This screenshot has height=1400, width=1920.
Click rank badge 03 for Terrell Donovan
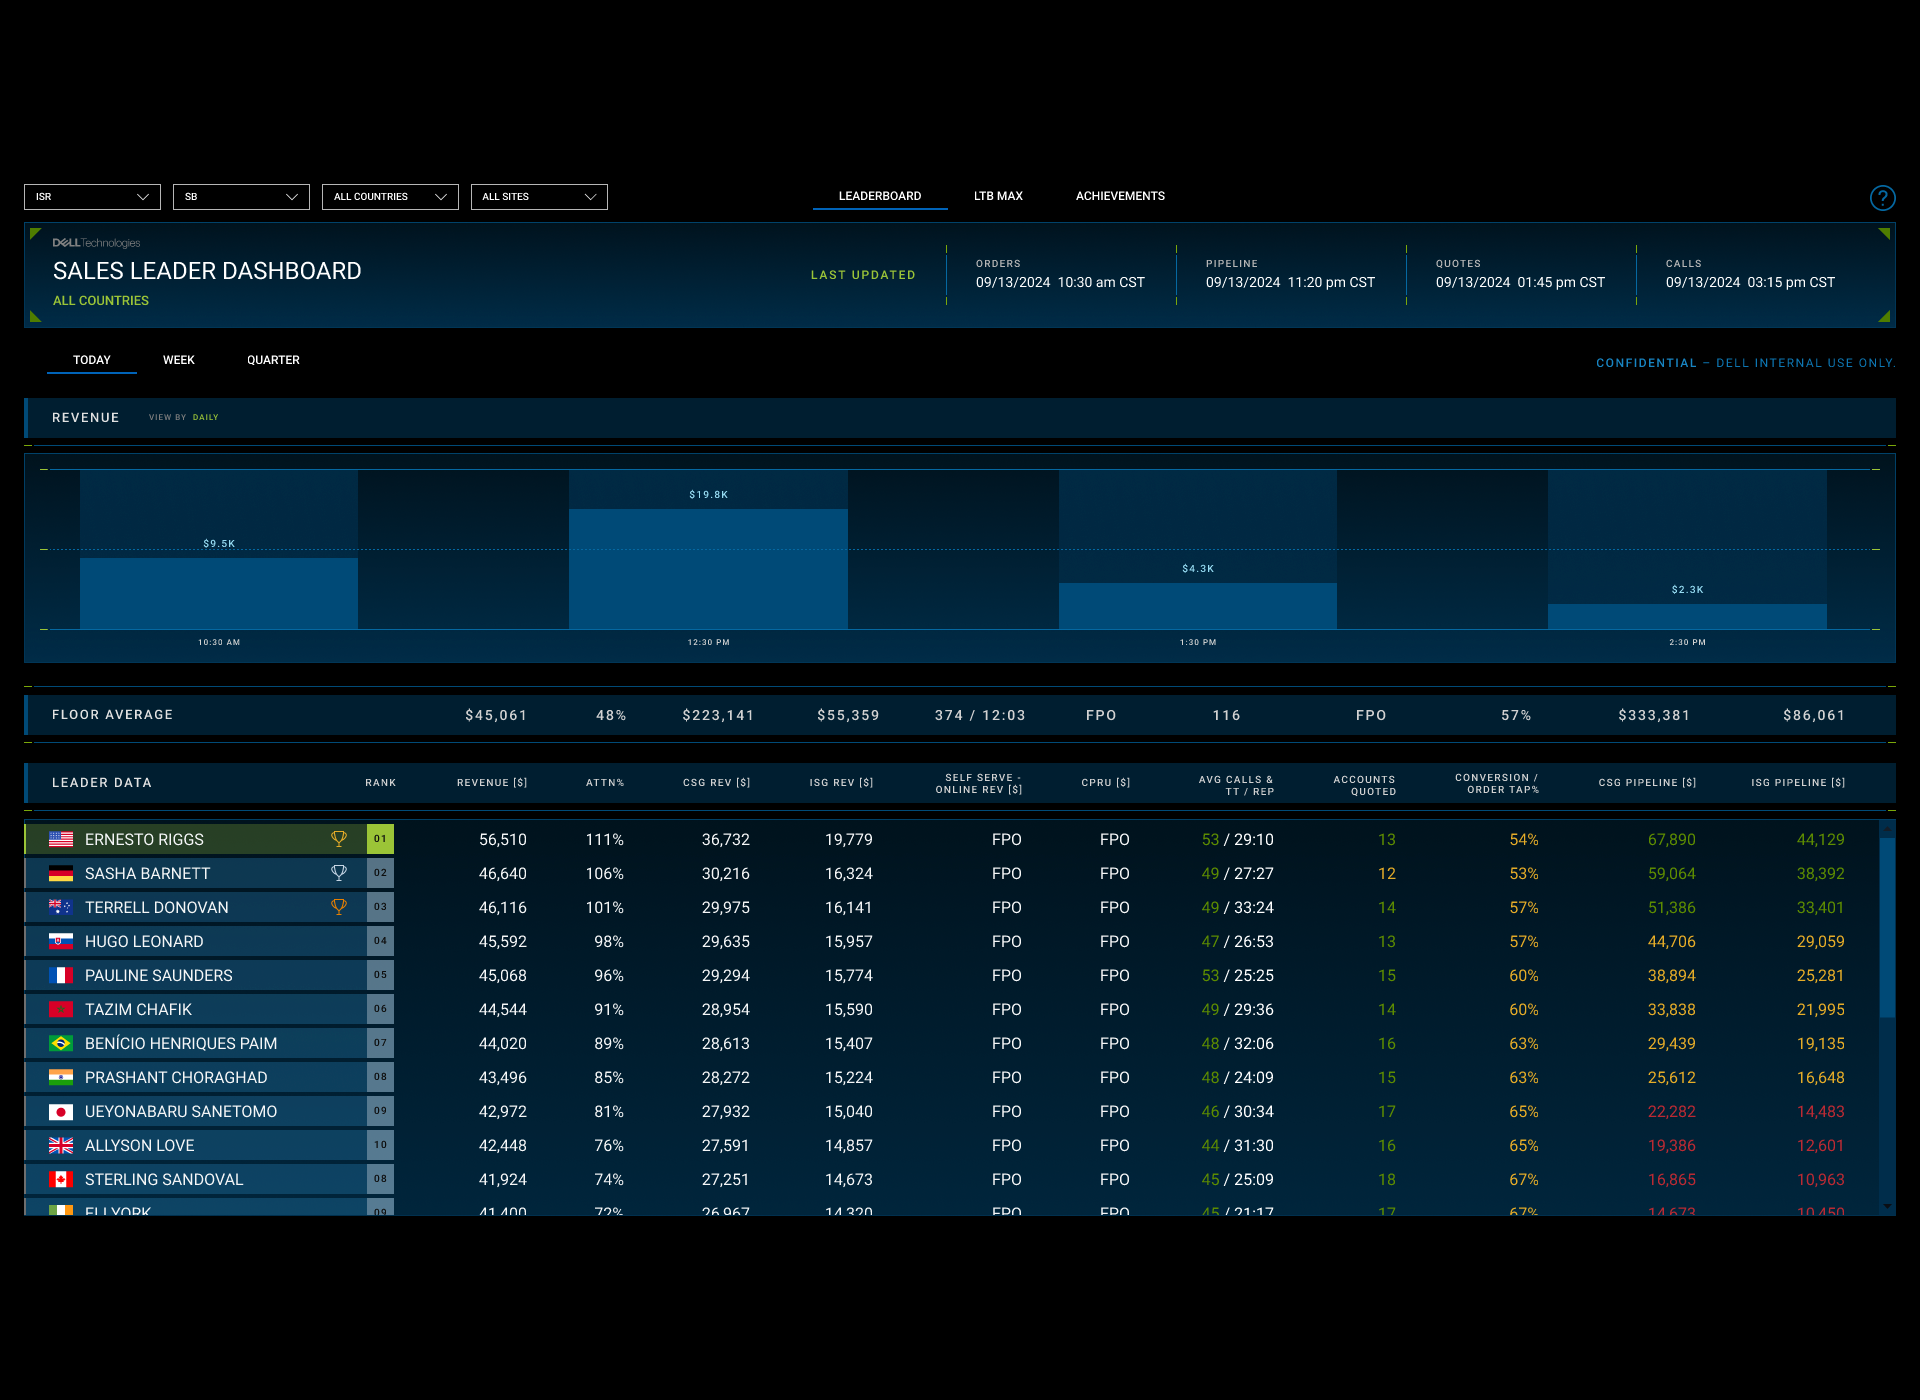[x=380, y=907]
